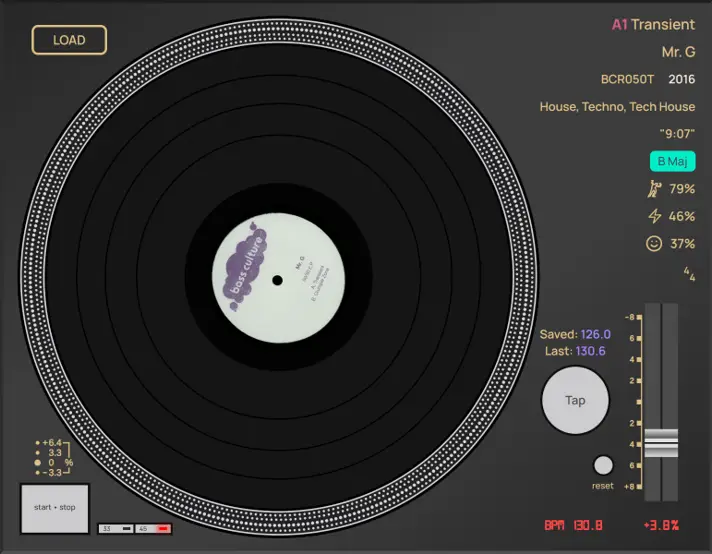Click the danceability dancer icon
This screenshot has width=712, height=554.
click(654, 189)
